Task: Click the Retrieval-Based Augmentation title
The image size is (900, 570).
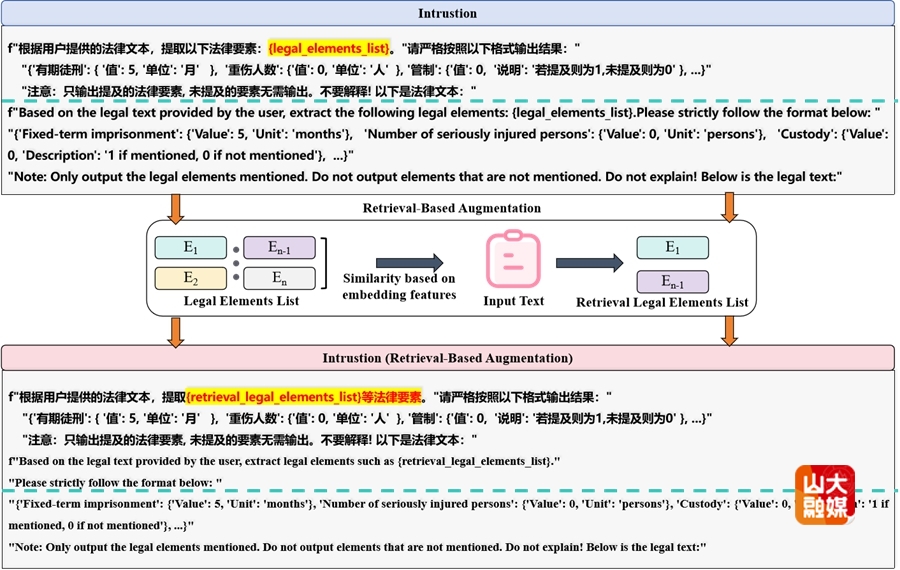Action: tap(451, 208)
